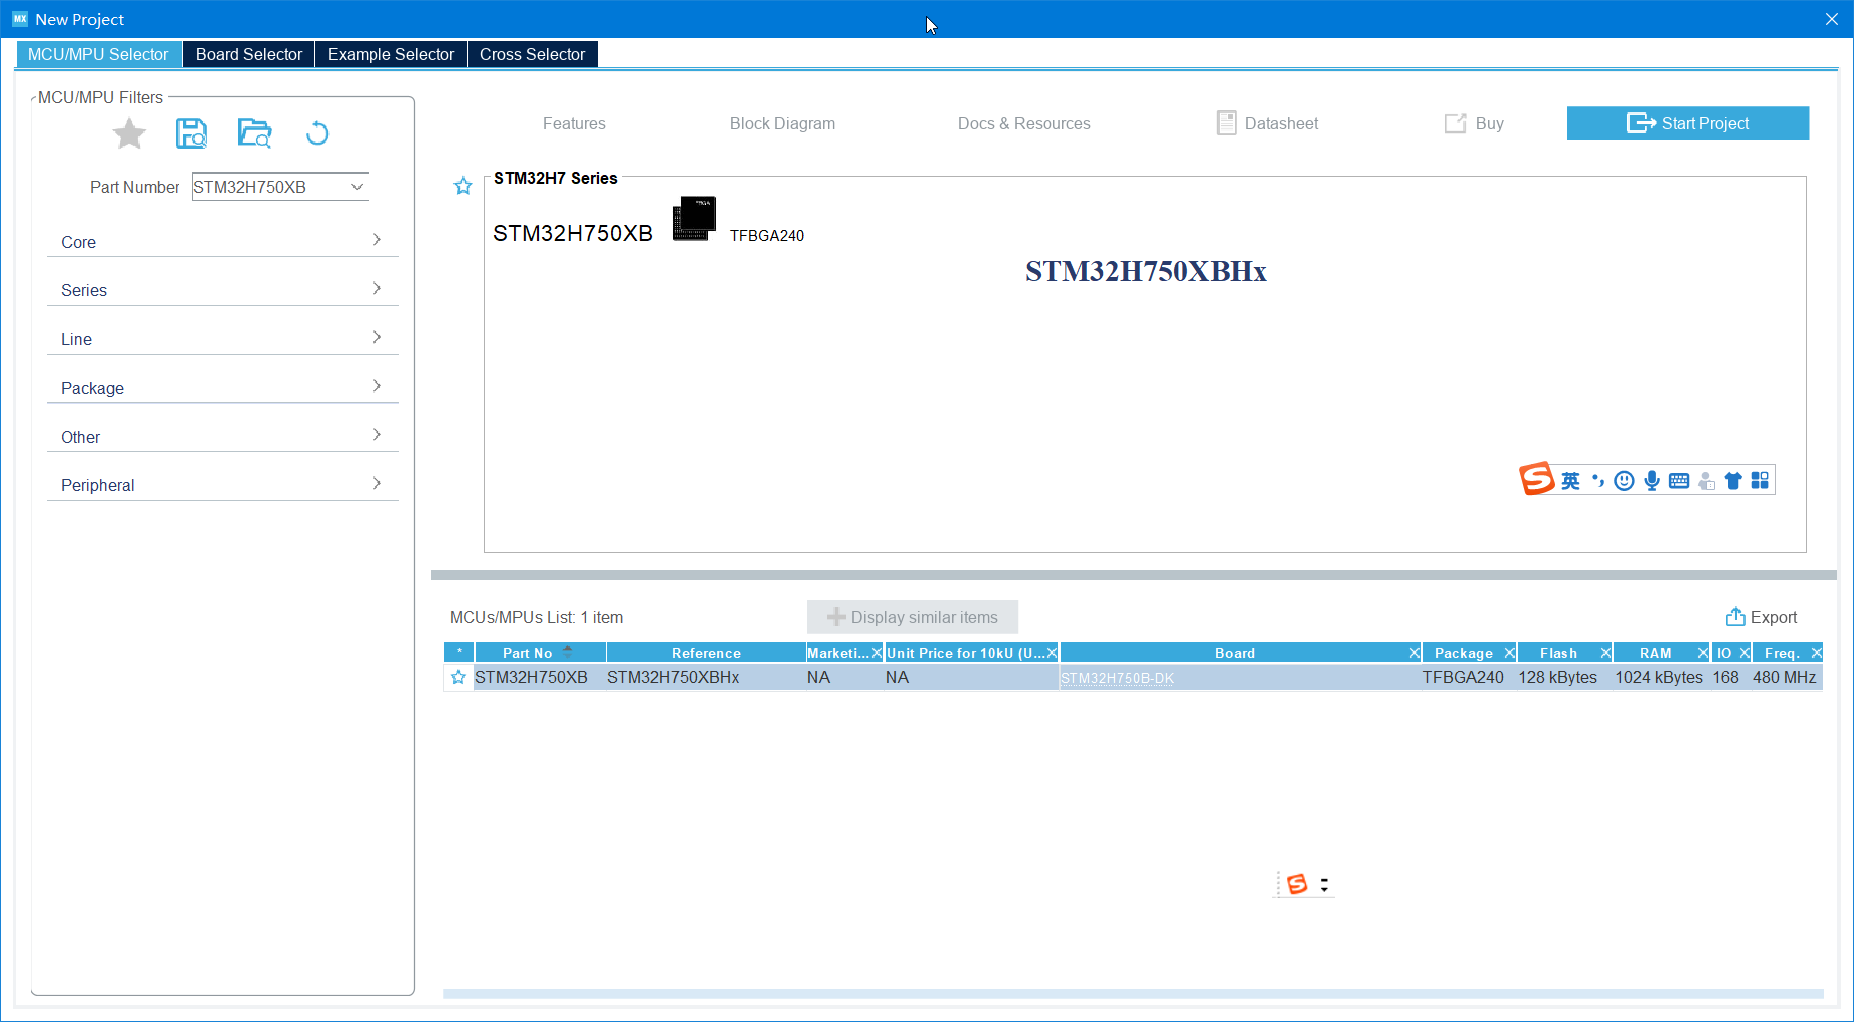
Task: Remove the Marketing status column
Action: click(x=877, y=653)
